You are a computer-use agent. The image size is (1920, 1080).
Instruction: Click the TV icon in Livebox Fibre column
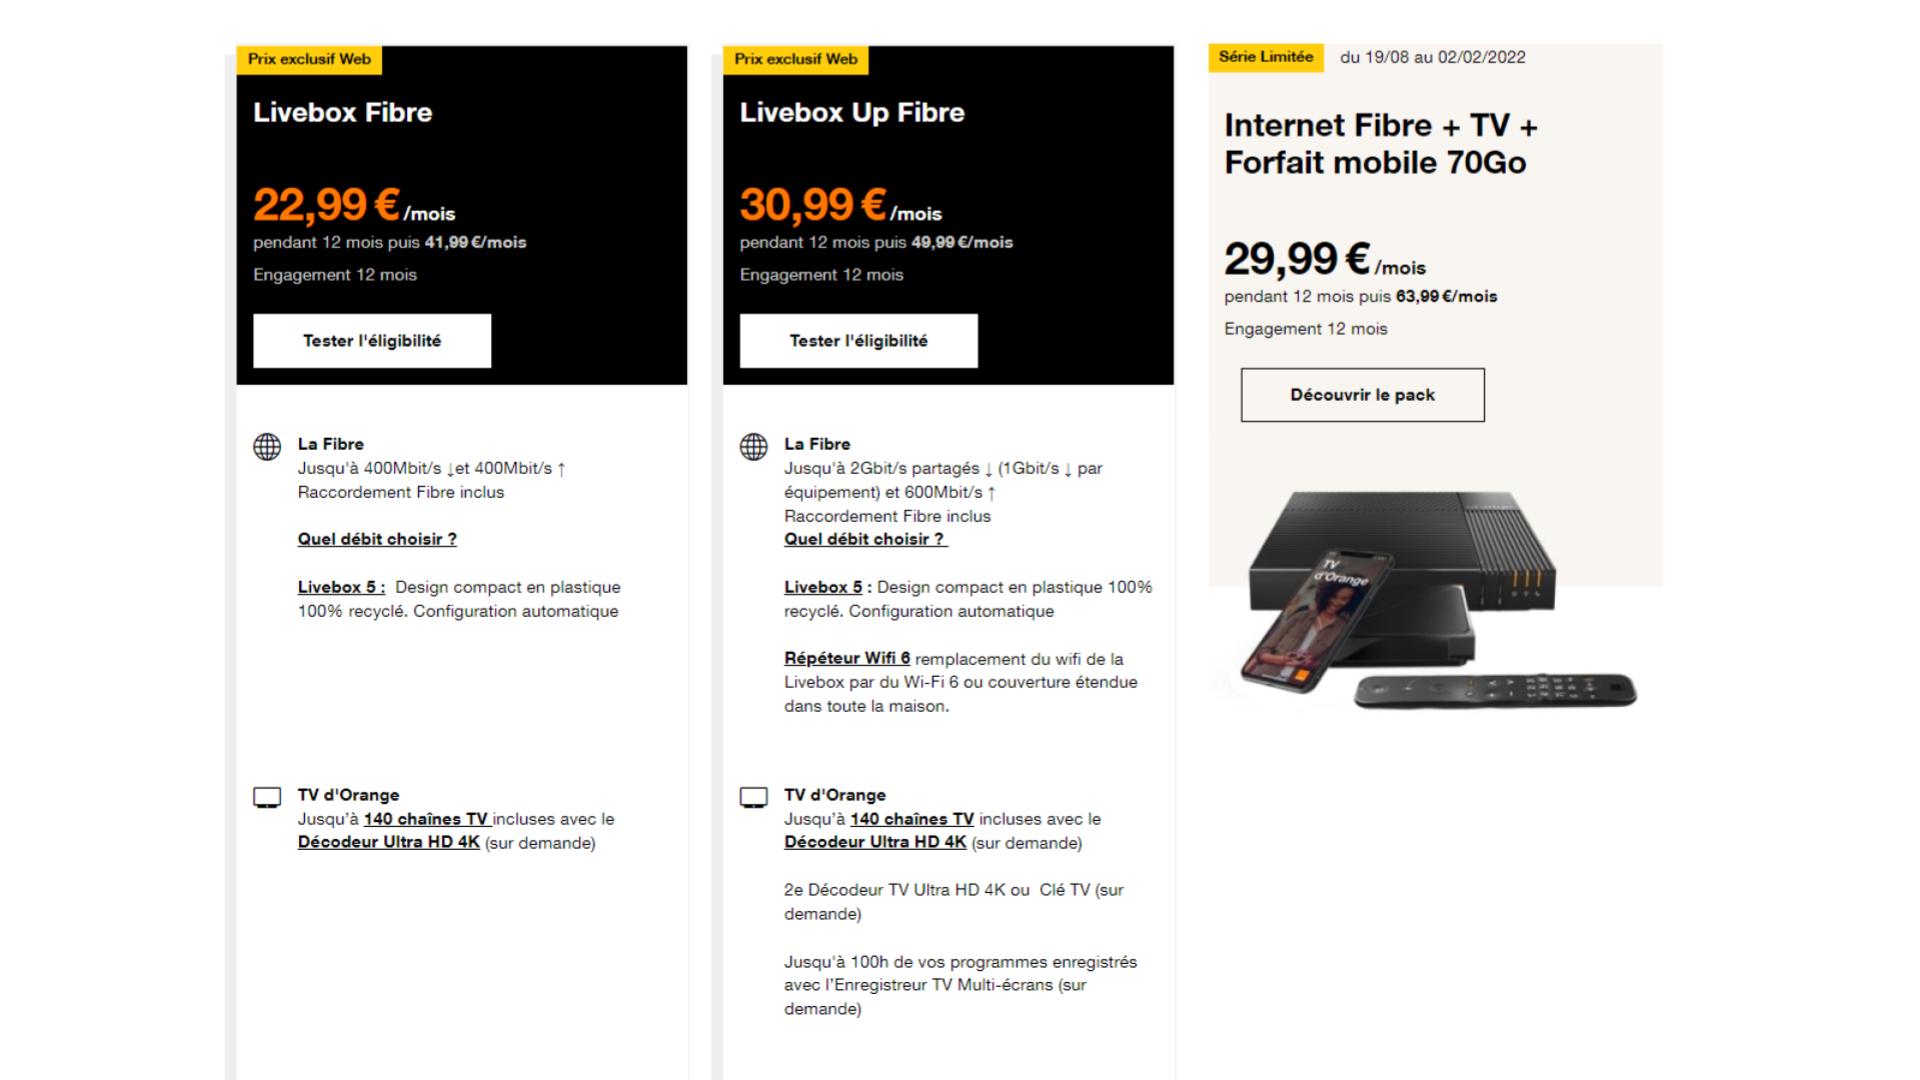[267, 798]
